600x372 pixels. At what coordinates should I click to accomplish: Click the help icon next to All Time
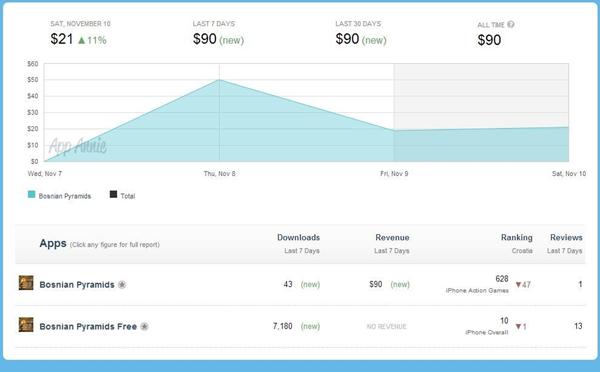point(510,24)
